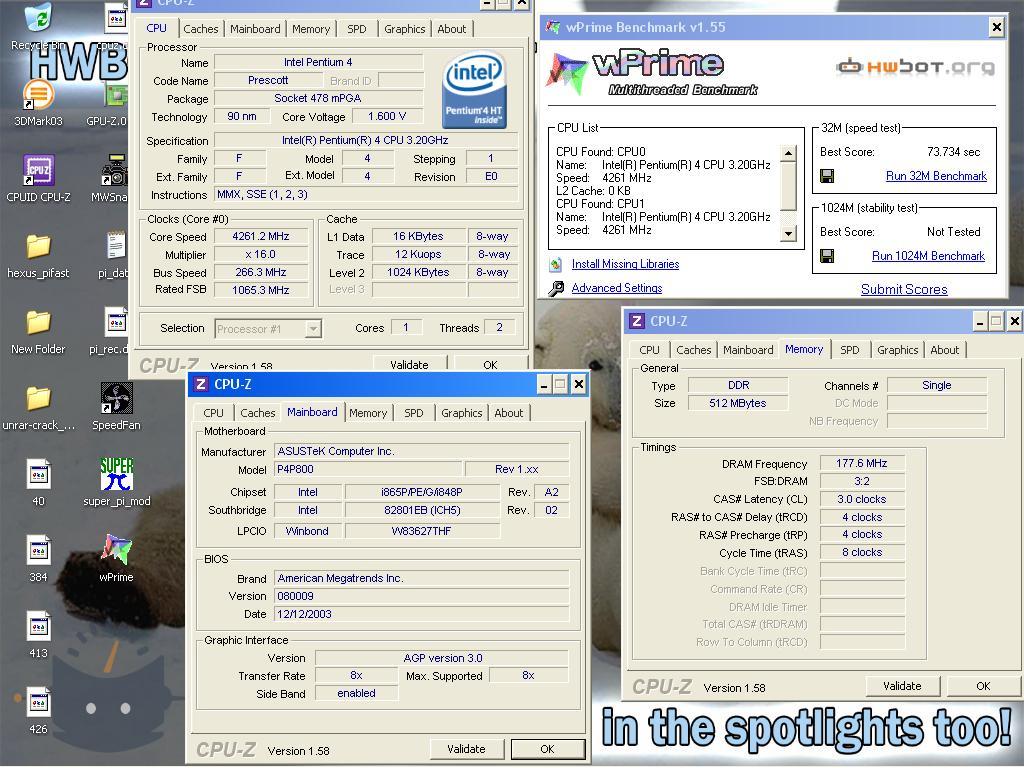Click the Advanced Settings wrench icon

pos(556,288)
